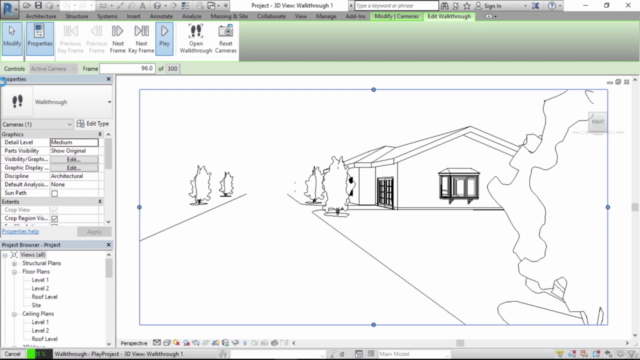Open the Walkthrough type selector dropdown
This screenshot has width=640, height=360.
tap(109, 102)
